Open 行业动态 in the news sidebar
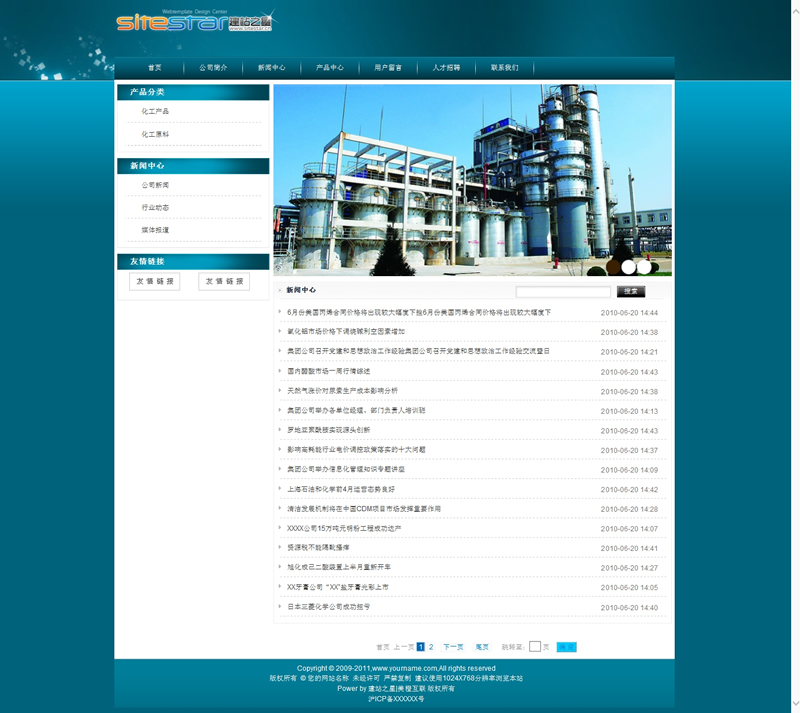 pyautogui.click(x=155, y=208)
